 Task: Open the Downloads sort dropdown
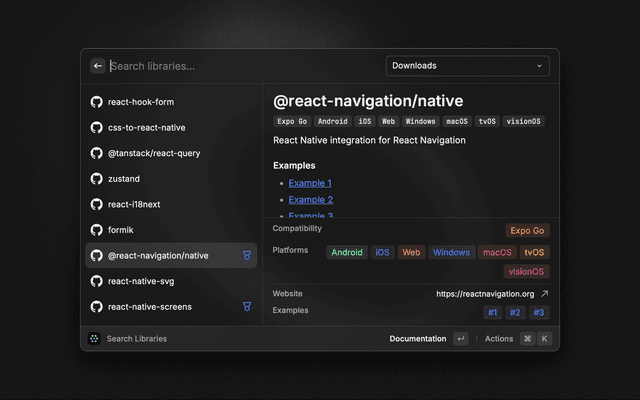point(467,66)
